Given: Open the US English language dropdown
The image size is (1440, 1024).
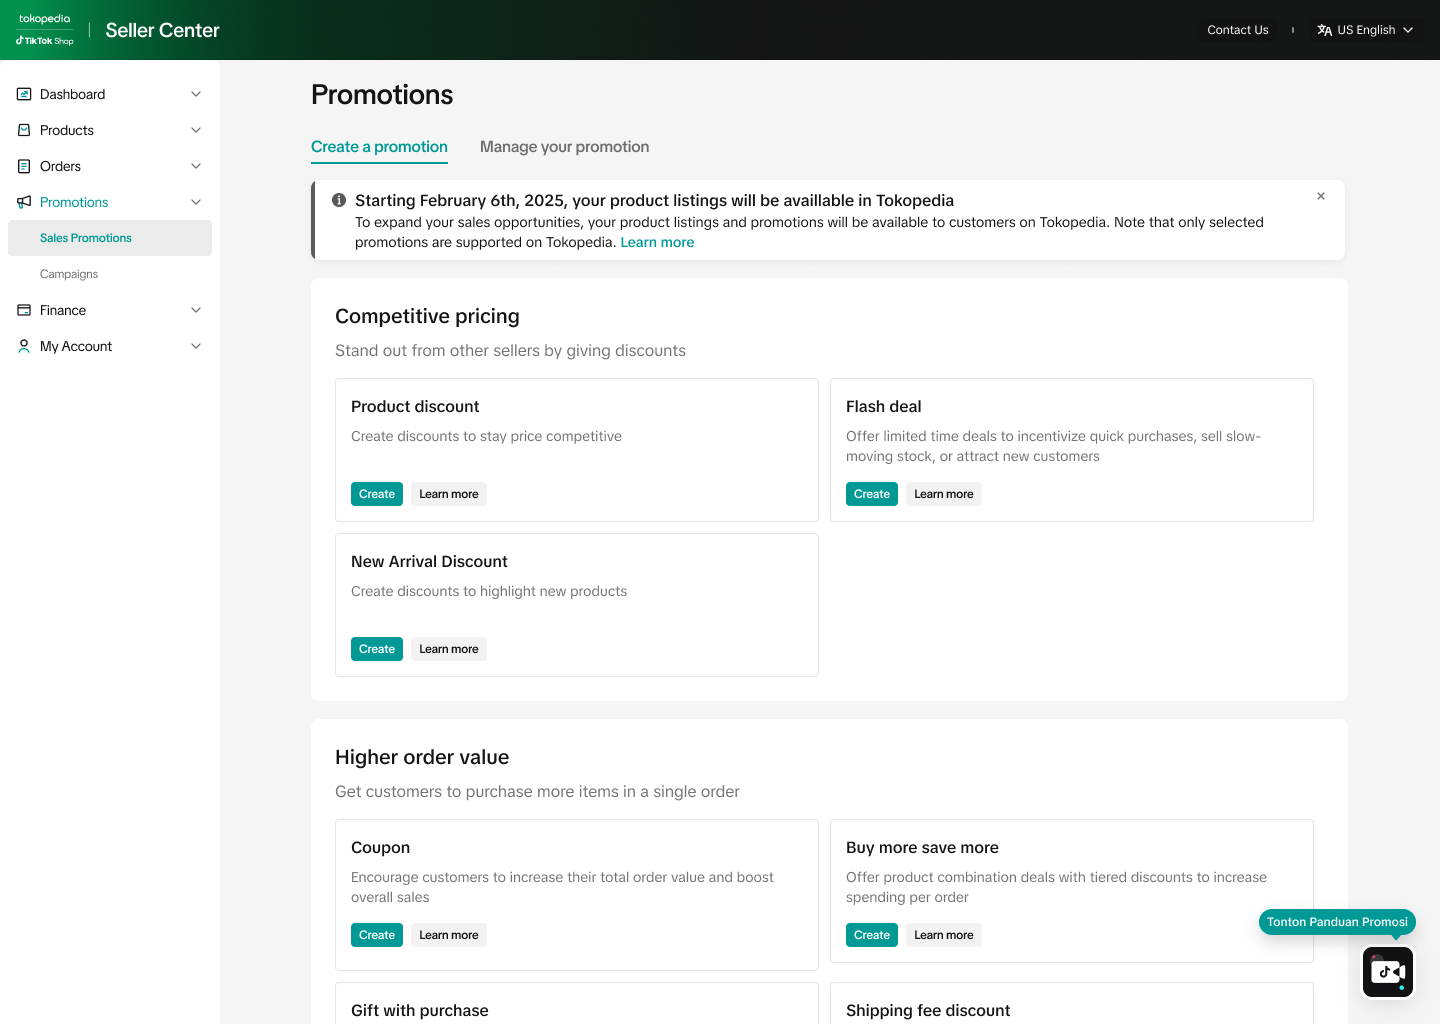Looking at the screenshot, I should click(x=1365, y=30).
